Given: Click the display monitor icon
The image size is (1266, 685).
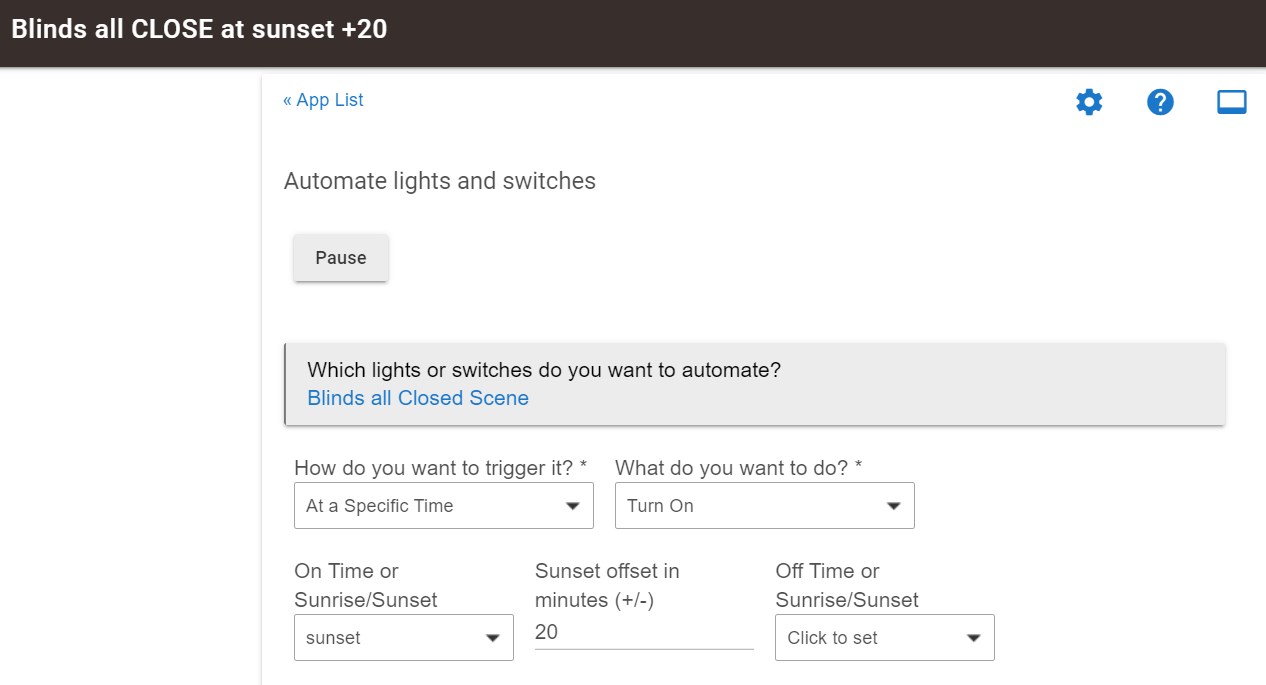Looking at the screenshot, I should (x=1231, y=102).
